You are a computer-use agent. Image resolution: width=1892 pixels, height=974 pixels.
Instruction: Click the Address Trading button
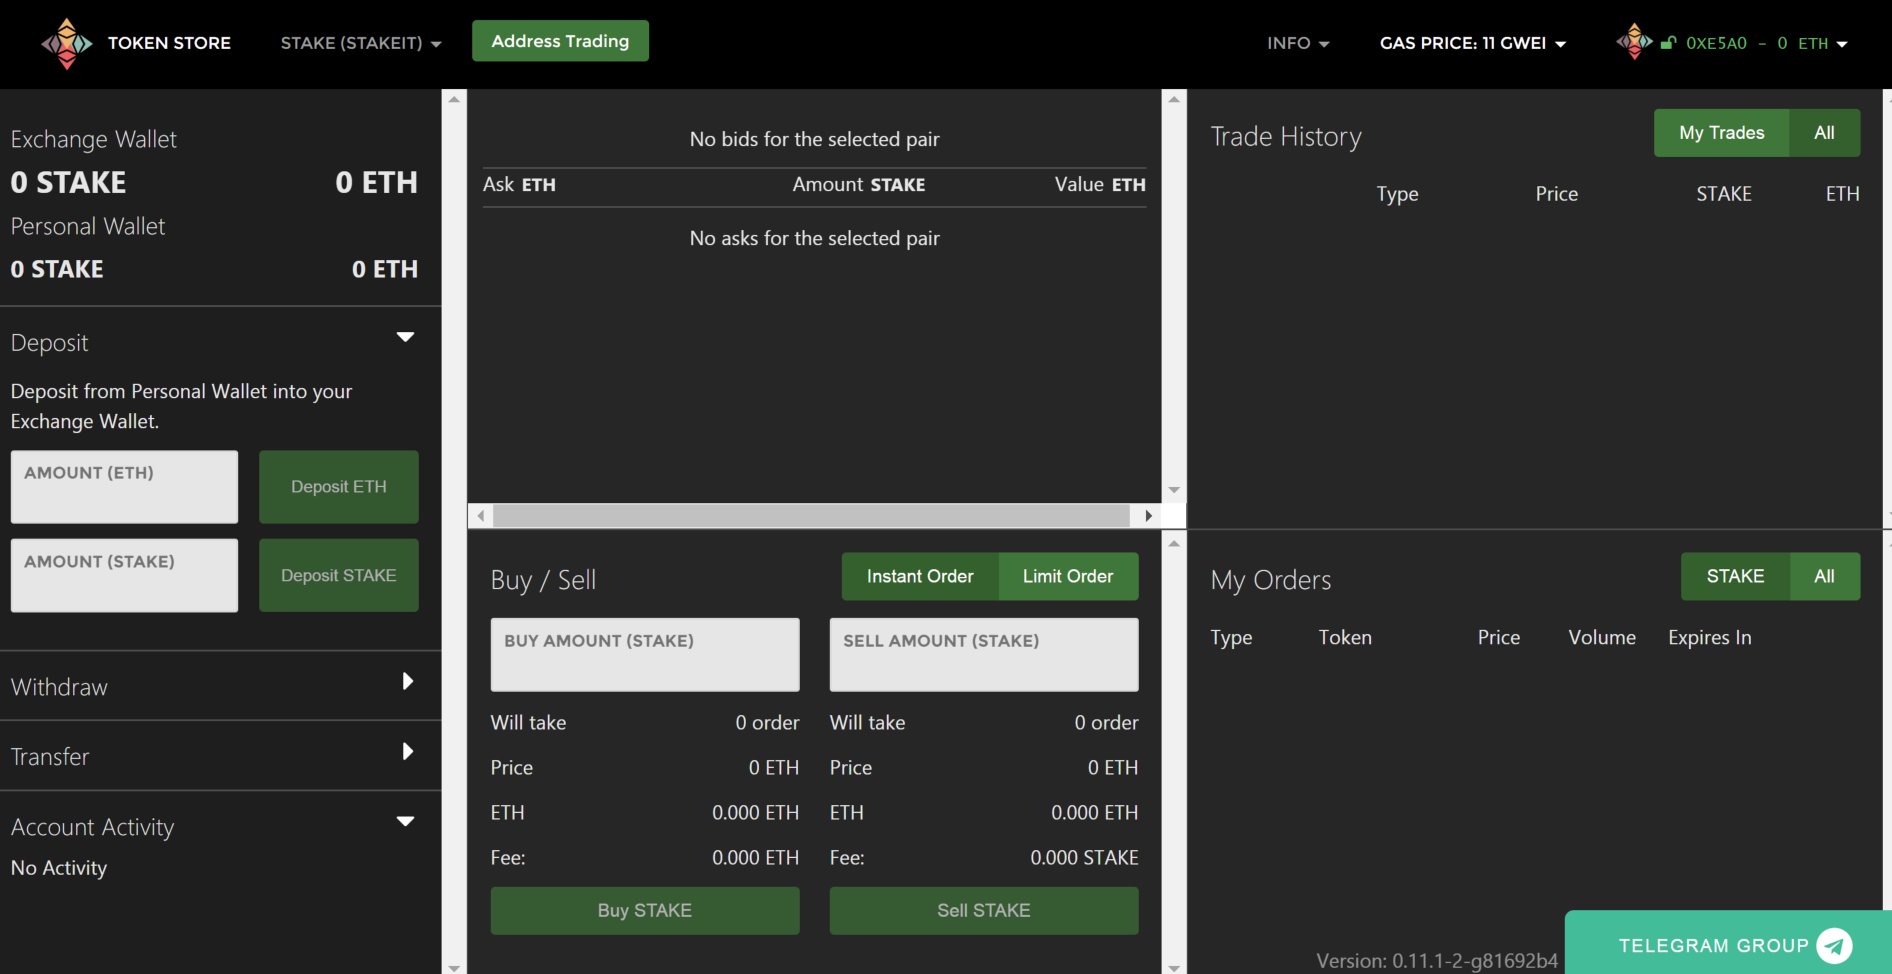point(560,41)
